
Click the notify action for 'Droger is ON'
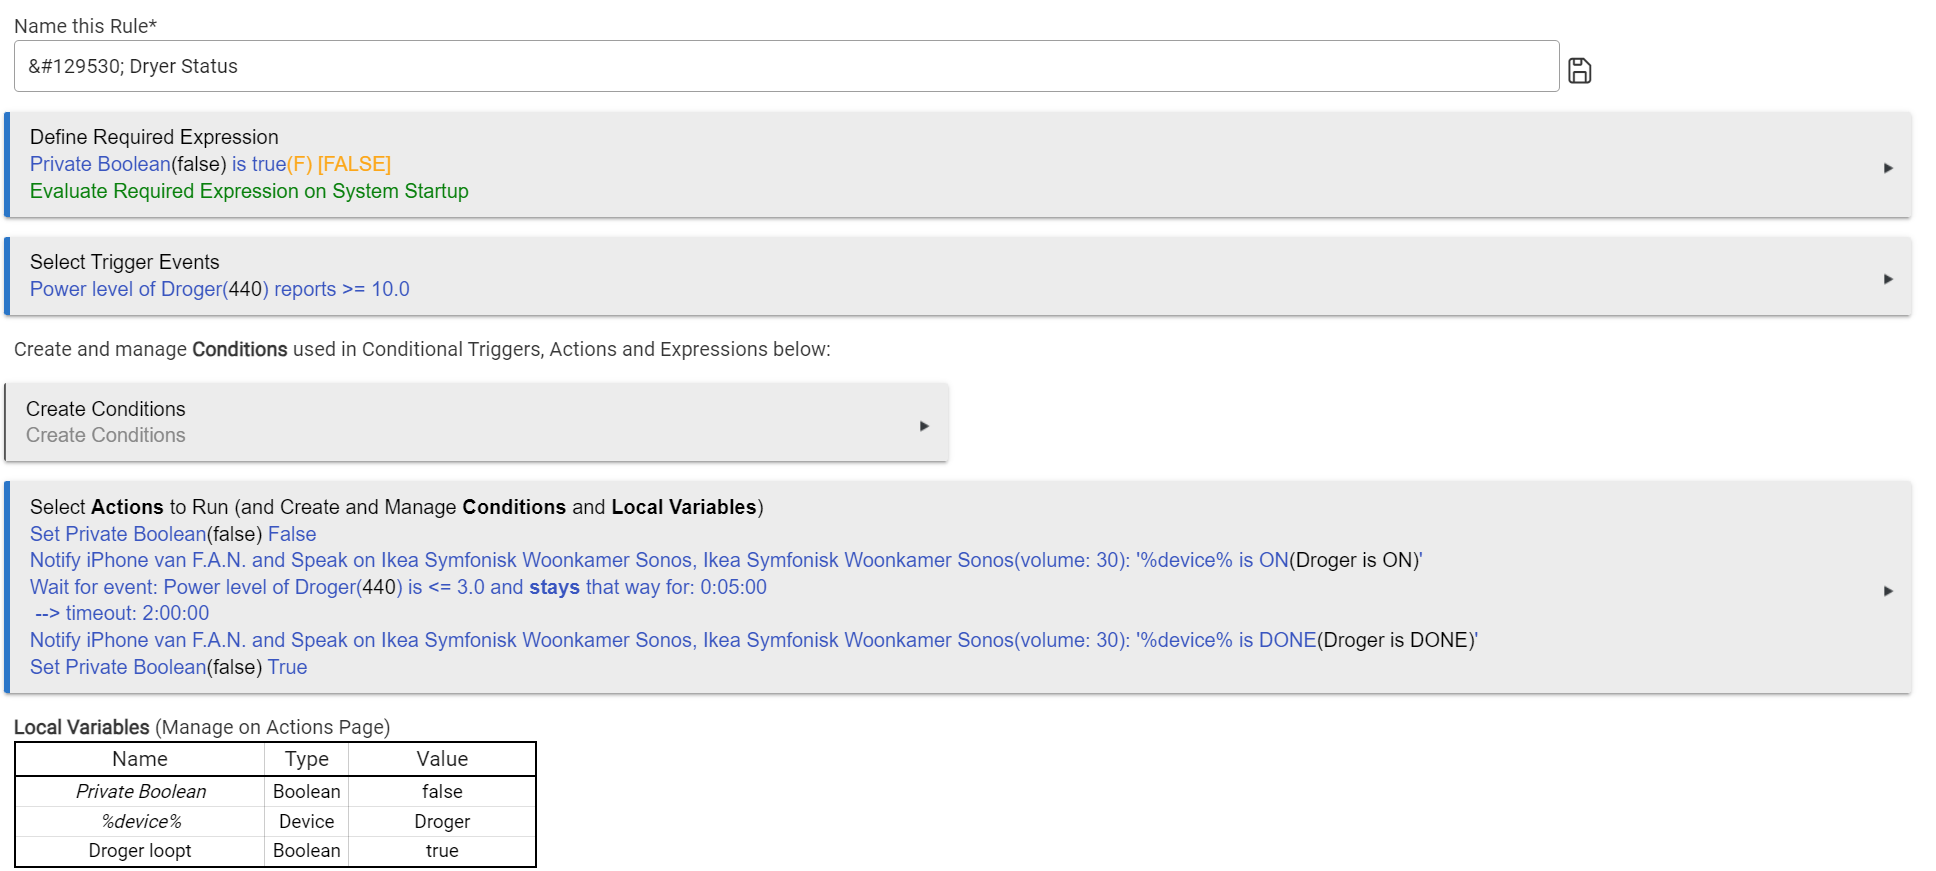[725, 560]
